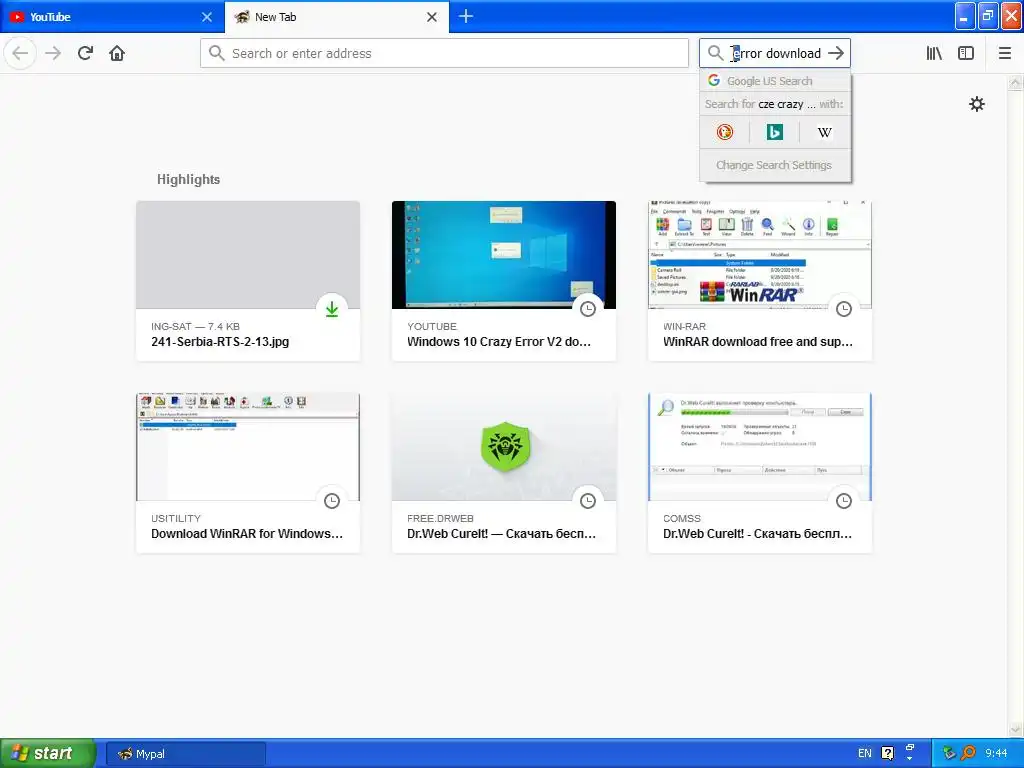Open Change Search Settings
This screenshot has width=1024, height=768.
click(x=775, y=165)
